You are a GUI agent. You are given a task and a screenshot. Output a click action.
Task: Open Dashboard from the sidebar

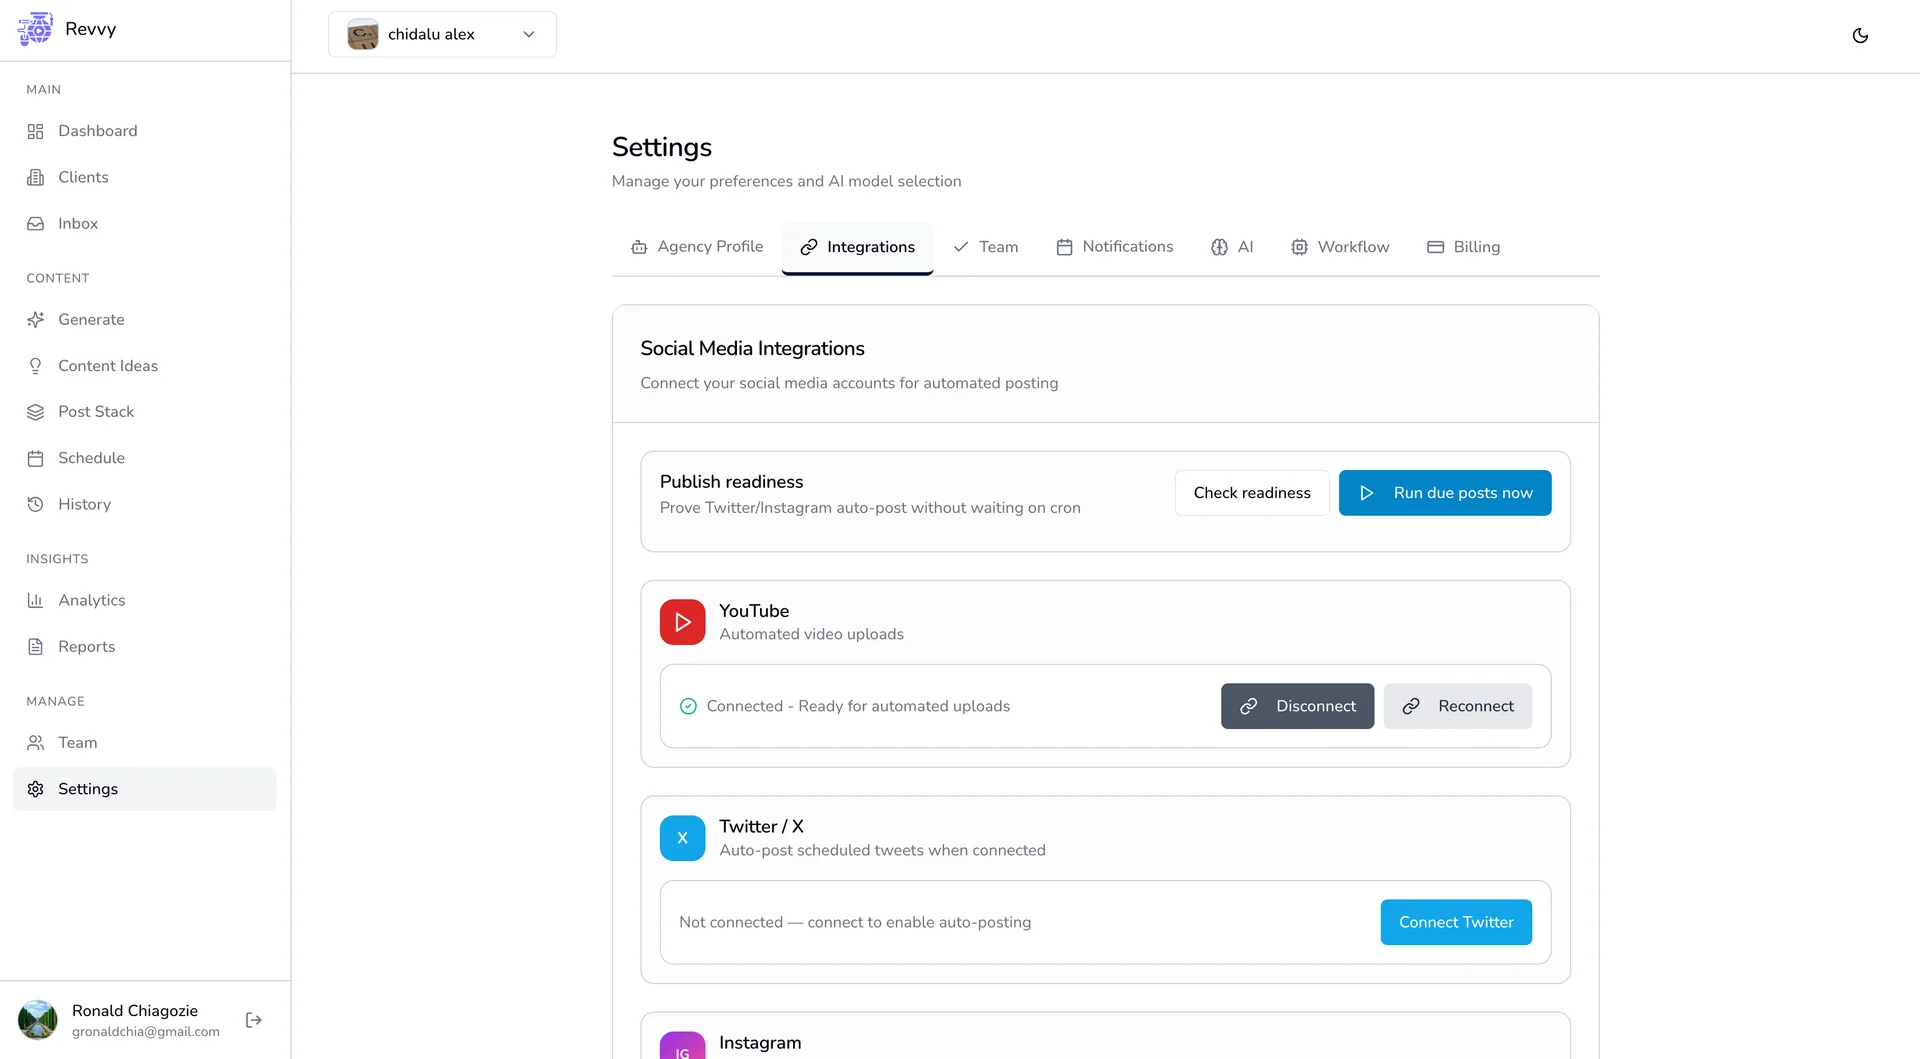[144, 131]
